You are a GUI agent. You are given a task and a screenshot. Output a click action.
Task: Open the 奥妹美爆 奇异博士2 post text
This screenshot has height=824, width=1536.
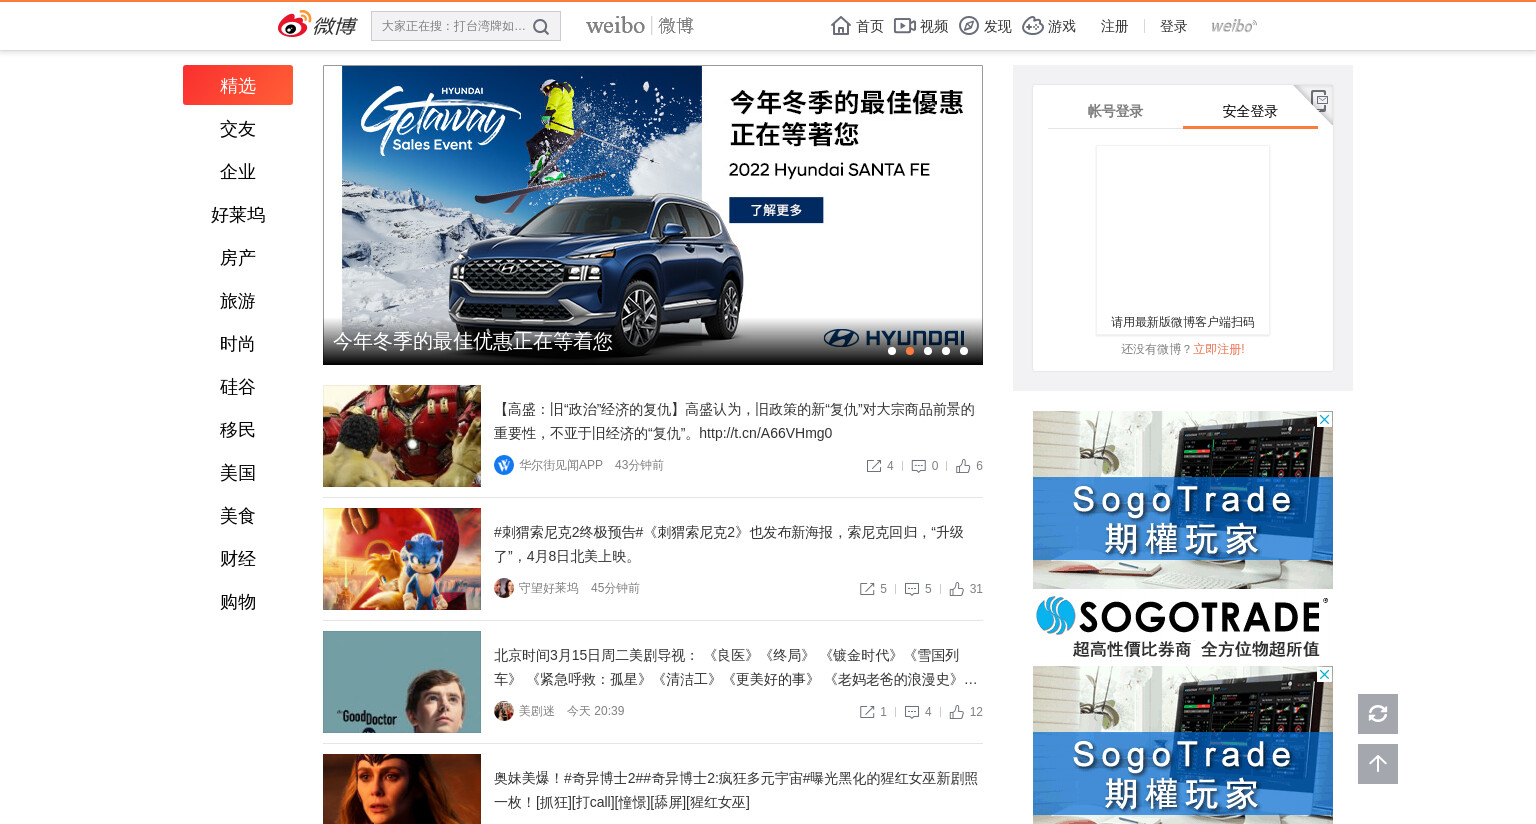tap(736, 790)
